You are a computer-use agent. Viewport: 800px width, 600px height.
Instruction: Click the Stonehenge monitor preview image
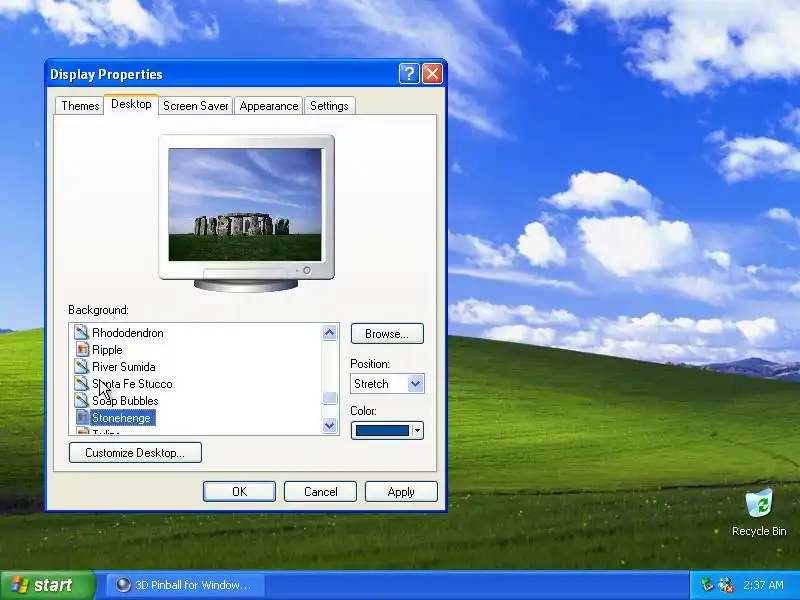[x=245, y=205]
